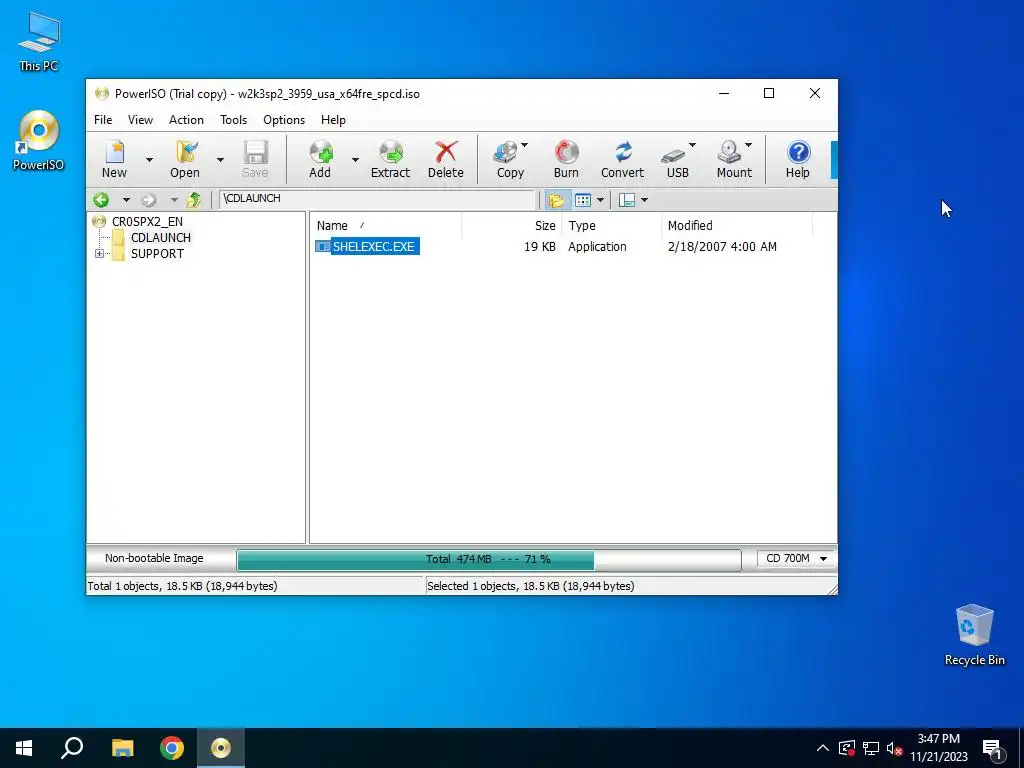
Task: Open the Action menu
Action: [x=186, y=120]
